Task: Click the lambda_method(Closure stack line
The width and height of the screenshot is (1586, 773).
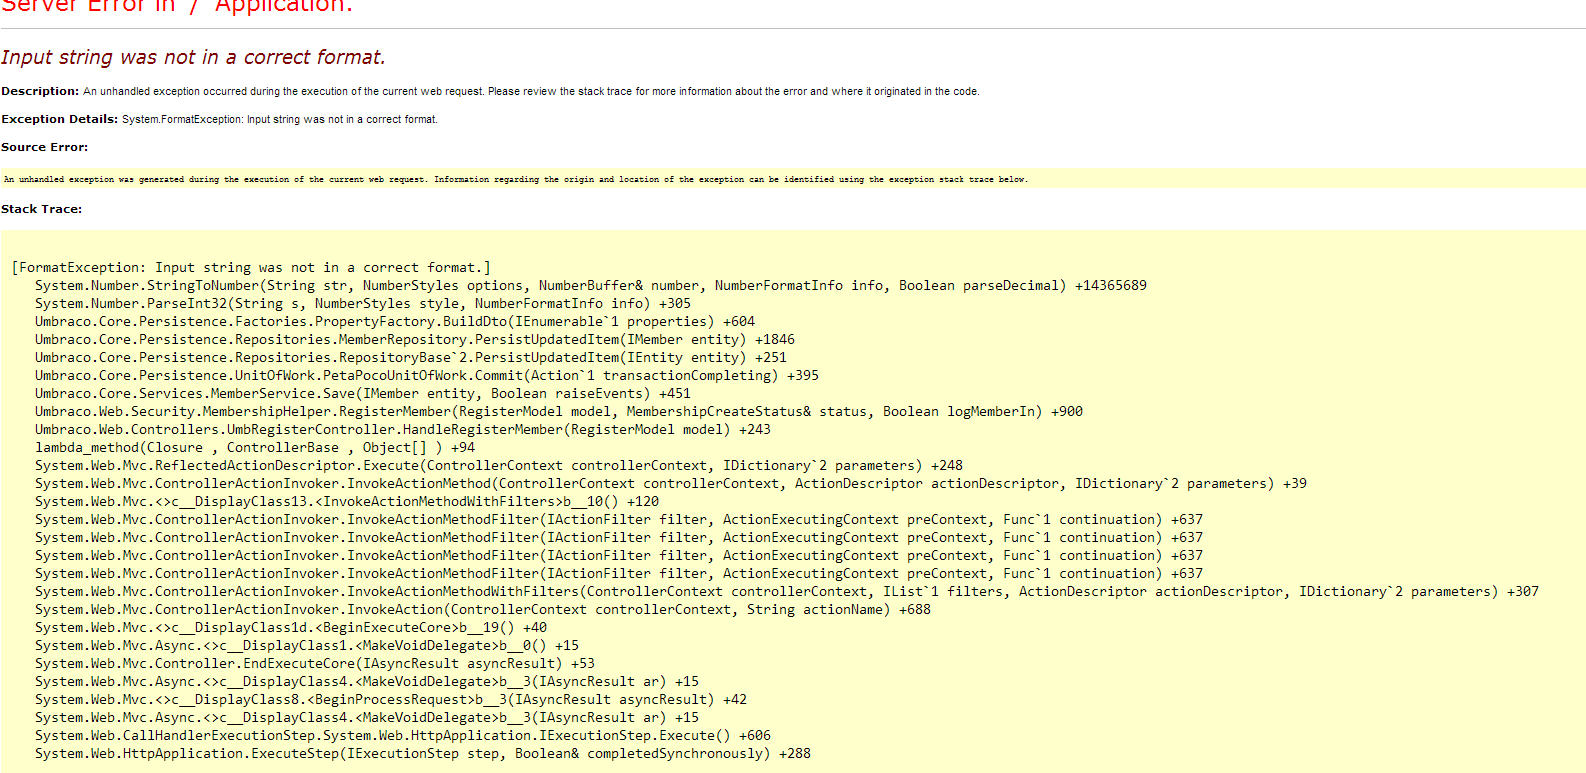Action: click(x=255, y=447)
